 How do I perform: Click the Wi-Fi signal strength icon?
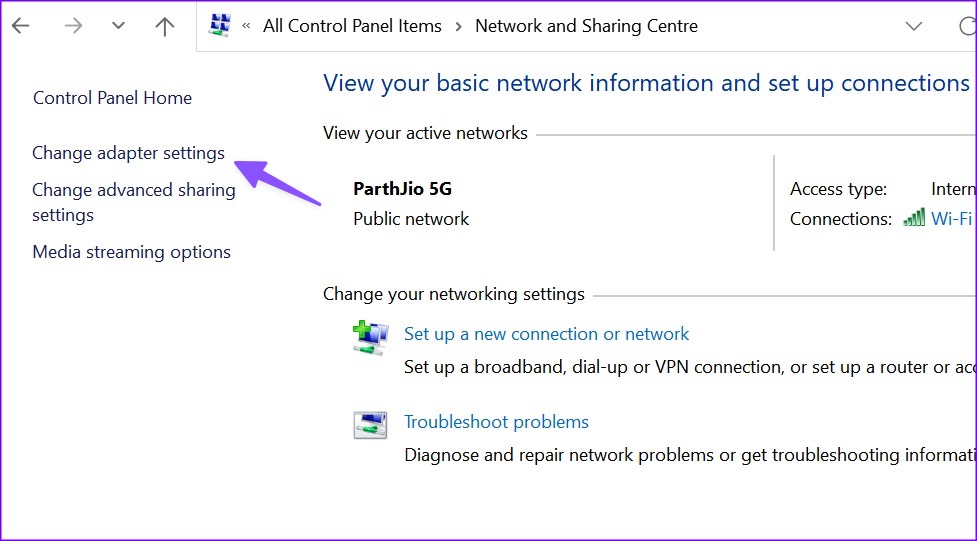[914, 218]
